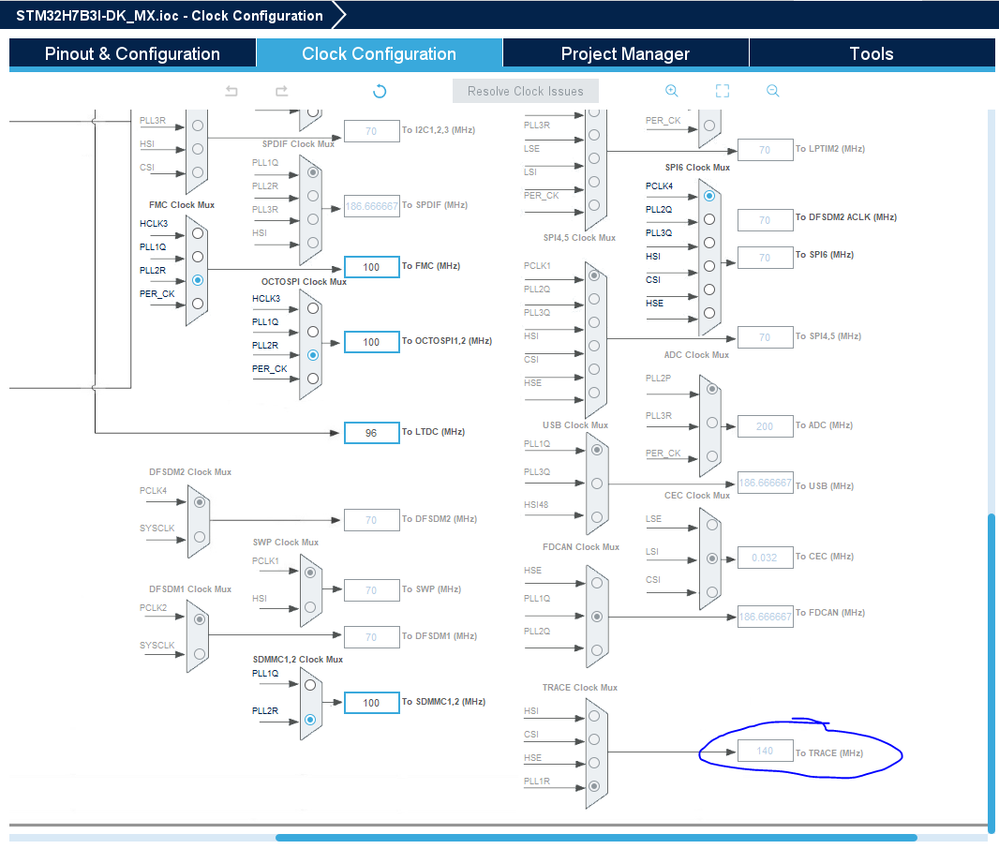Click the To I2C1,2,3 value box
Viewport: 999px width, 848px height.
pos(371,131)
